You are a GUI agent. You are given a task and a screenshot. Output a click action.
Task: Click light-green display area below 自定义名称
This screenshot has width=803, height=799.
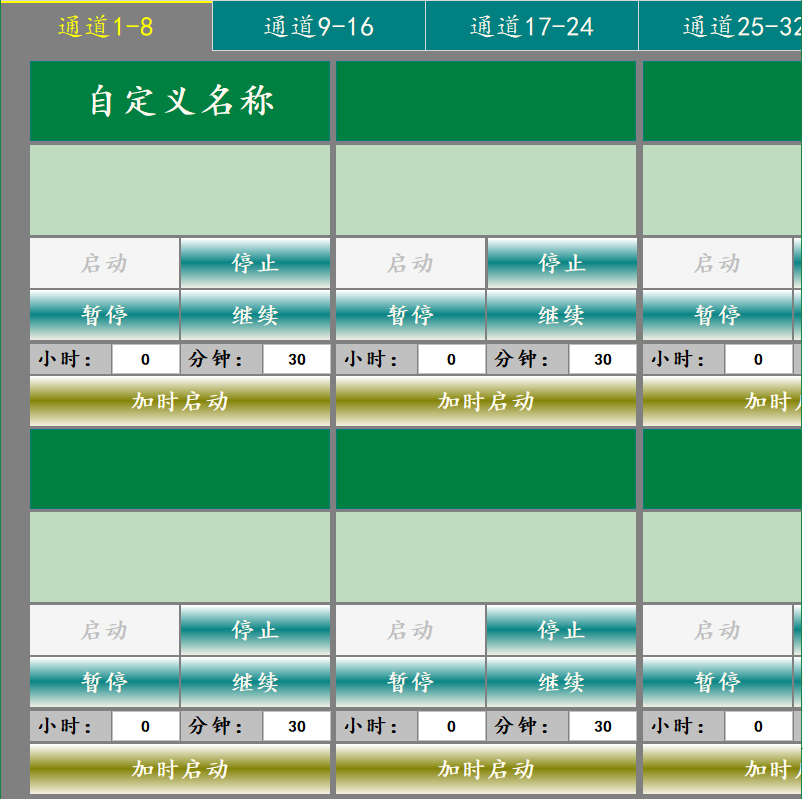[x=180, y=190]
